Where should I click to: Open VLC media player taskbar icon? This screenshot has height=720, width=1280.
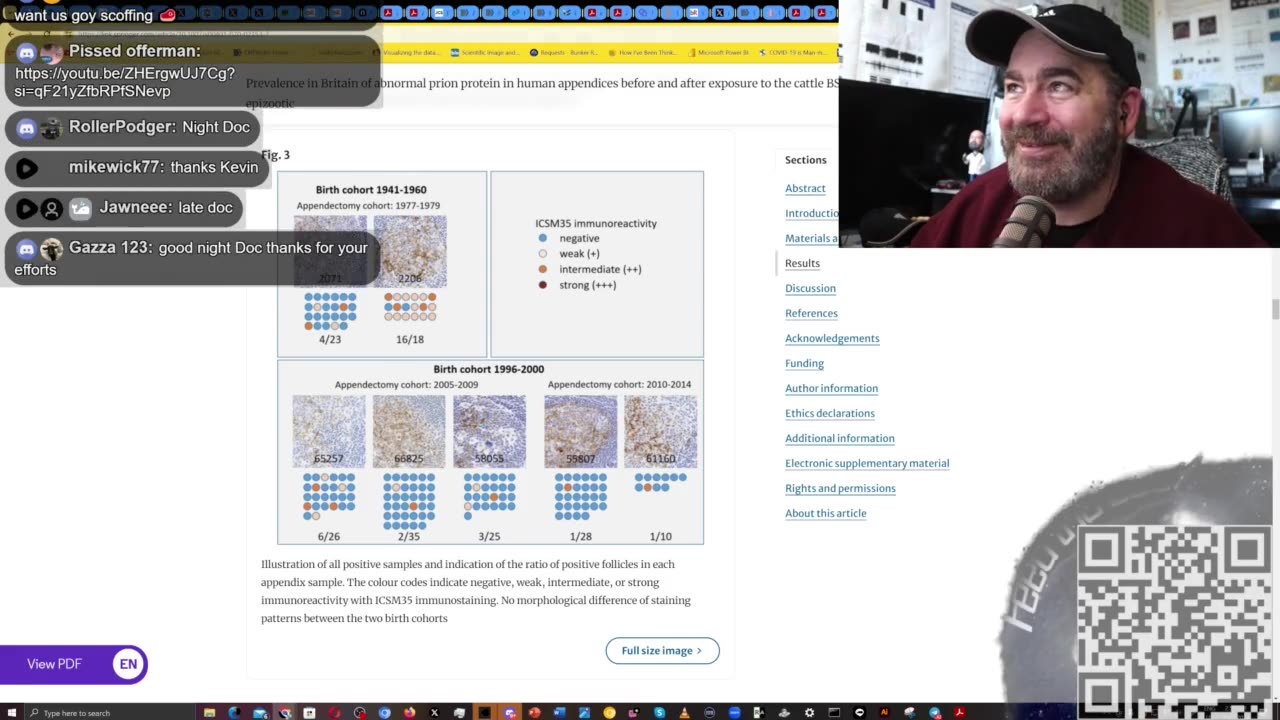tap(684, 713)
